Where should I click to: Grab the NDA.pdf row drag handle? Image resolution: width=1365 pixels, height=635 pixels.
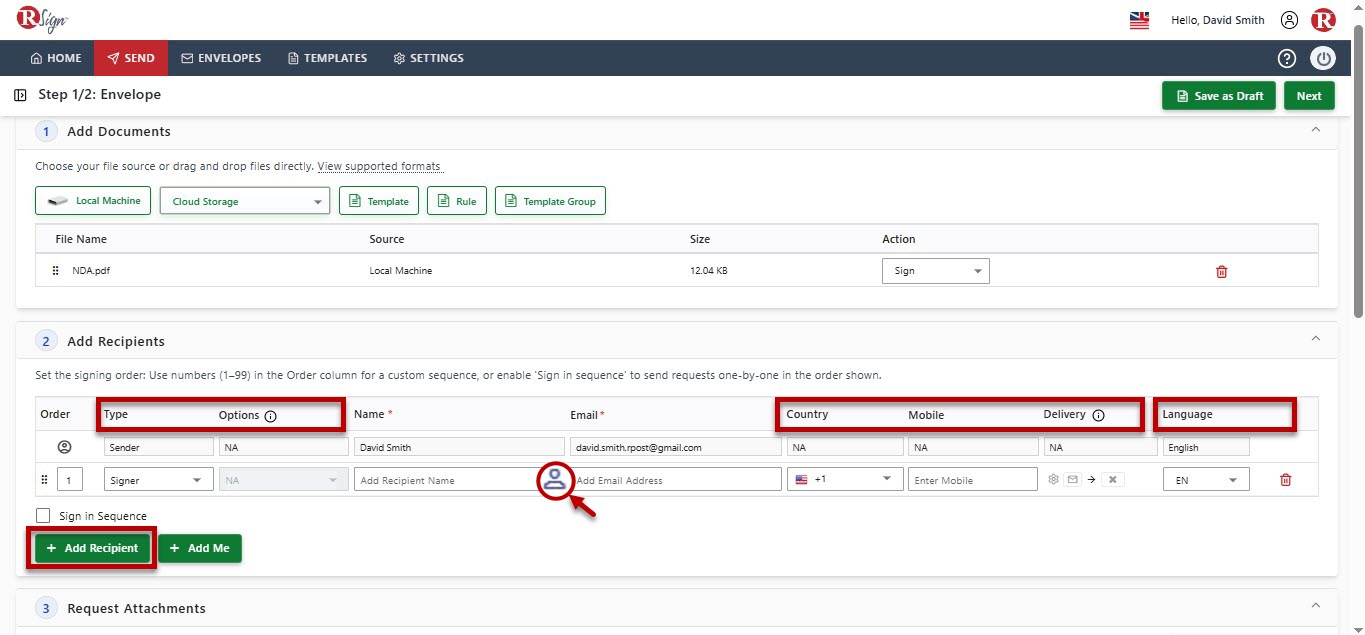point(56,270)
